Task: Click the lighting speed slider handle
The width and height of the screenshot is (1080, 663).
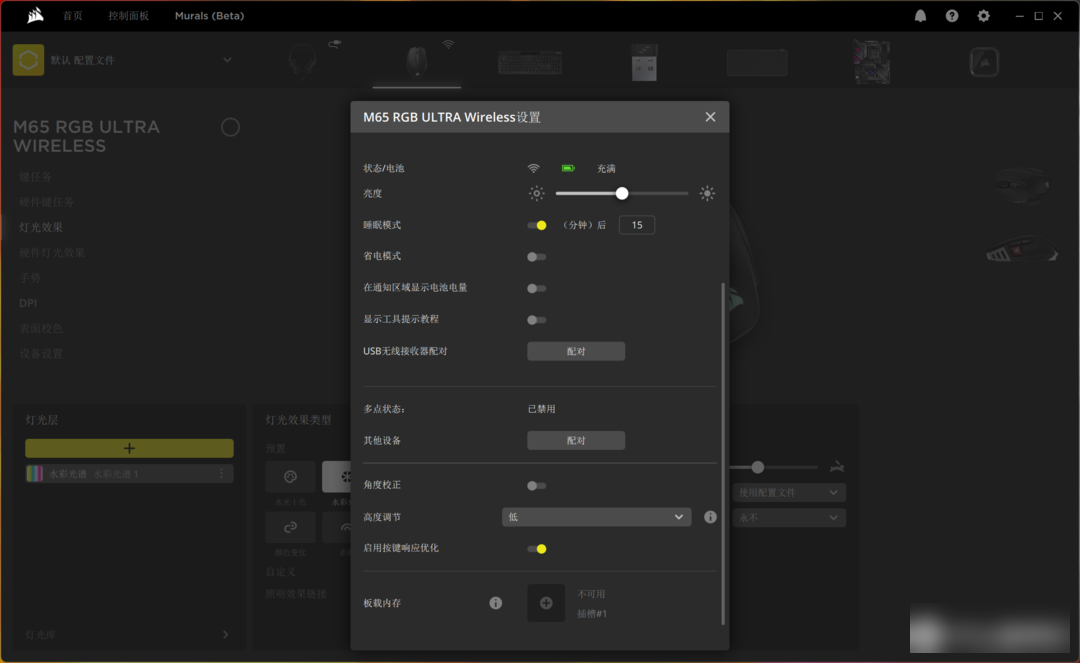Action: 758,467
